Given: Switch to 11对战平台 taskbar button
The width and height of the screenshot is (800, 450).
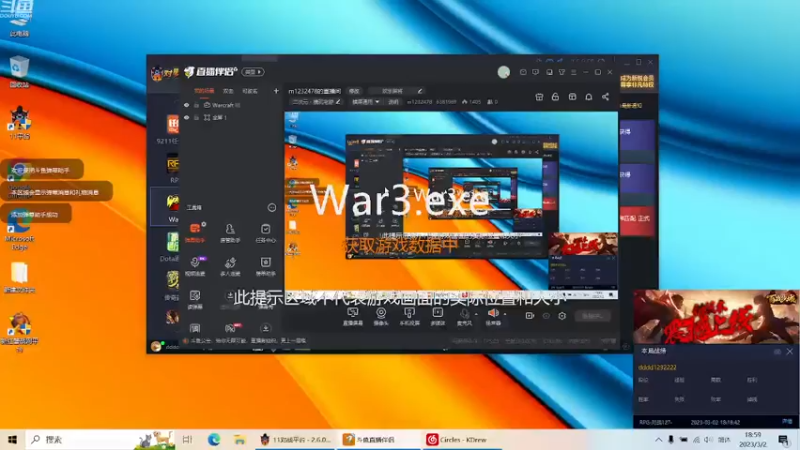Looking at the screenshot, I should [x=296, y=439].
